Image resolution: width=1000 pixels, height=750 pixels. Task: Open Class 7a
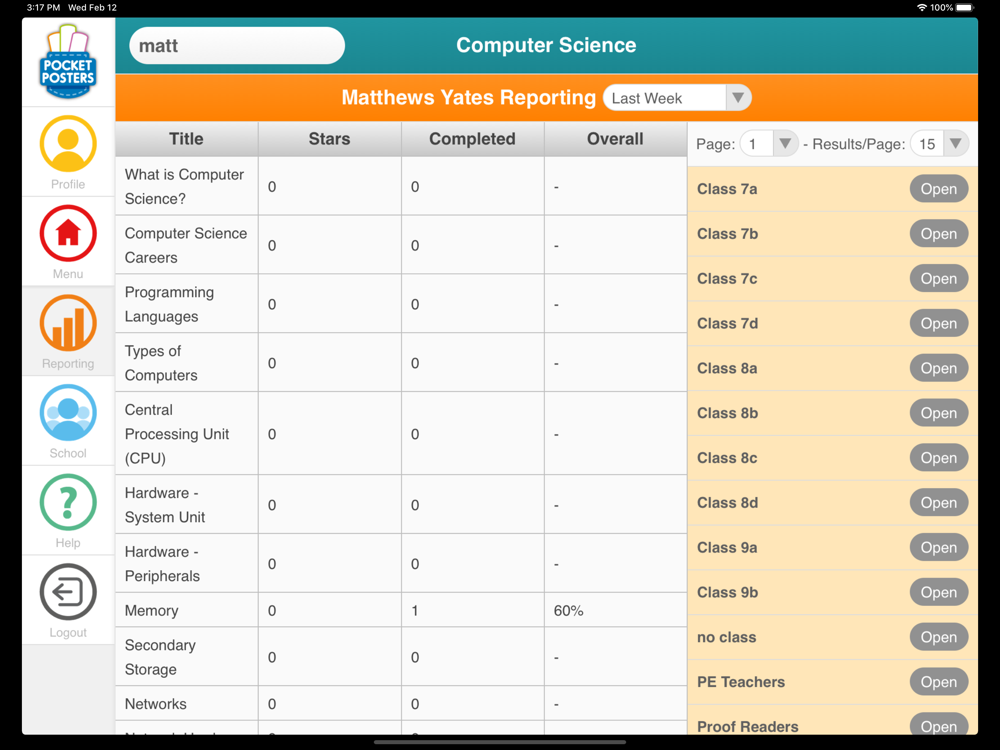pyautogui.click(x=939, y=189)
